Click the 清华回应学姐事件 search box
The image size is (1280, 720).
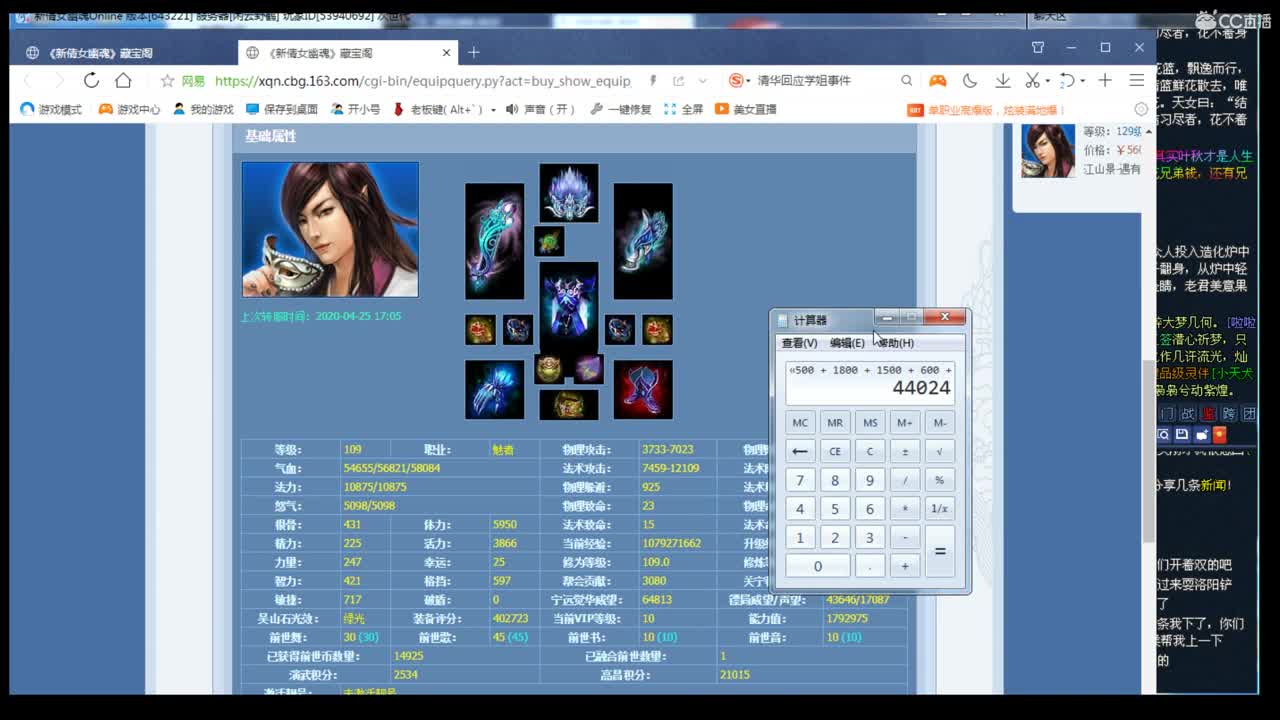803,81
